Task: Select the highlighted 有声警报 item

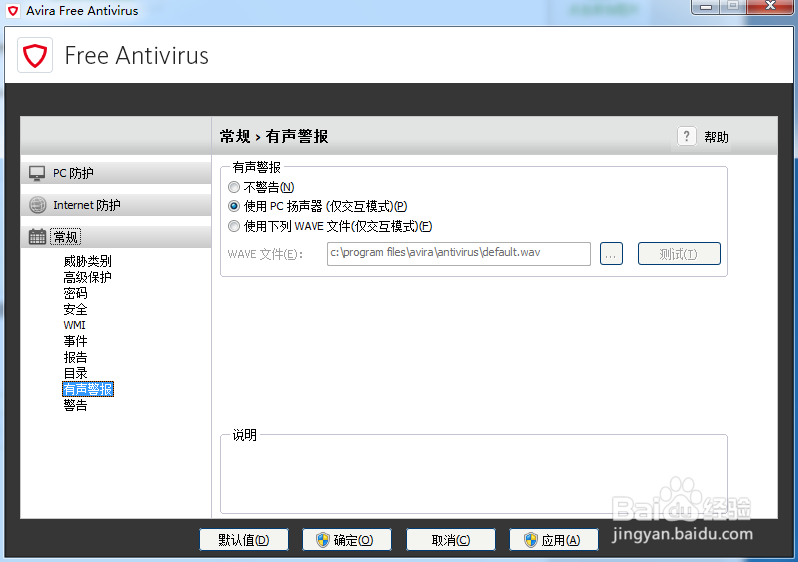Action: pyautogui.click(x=88, y=389)
